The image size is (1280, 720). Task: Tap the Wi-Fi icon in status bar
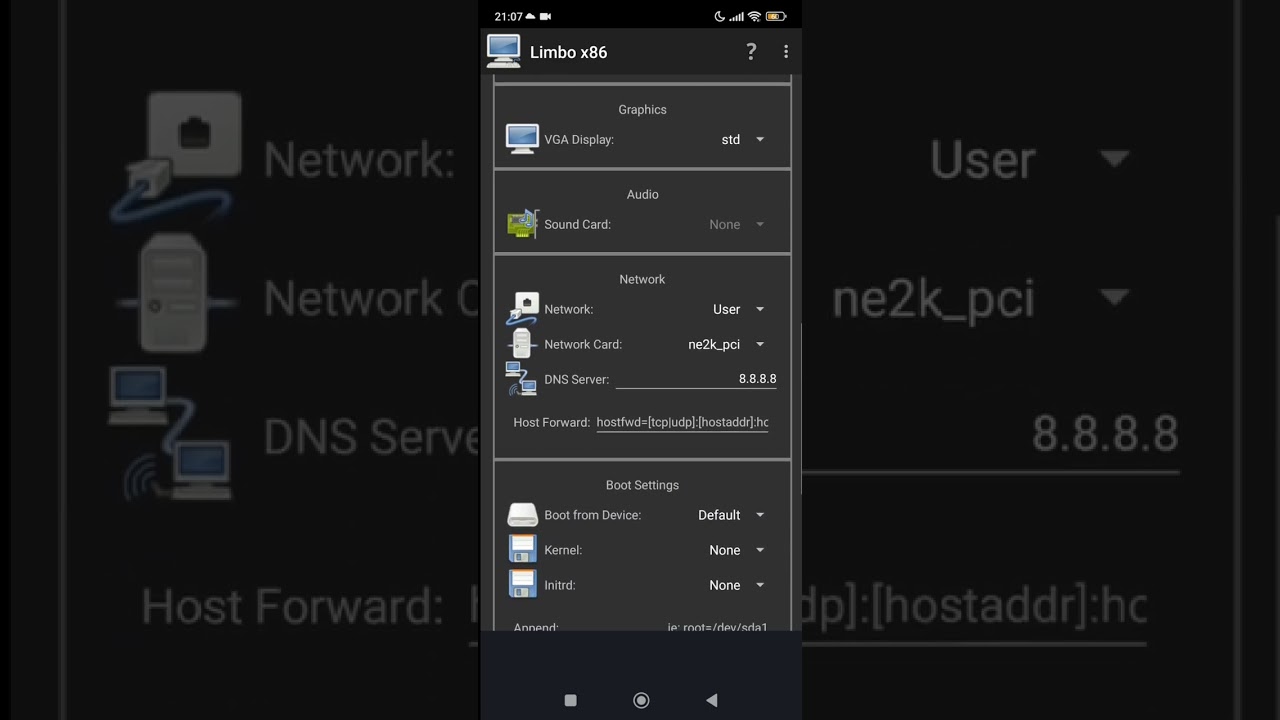pyautogui.click(x=755, y=17)
